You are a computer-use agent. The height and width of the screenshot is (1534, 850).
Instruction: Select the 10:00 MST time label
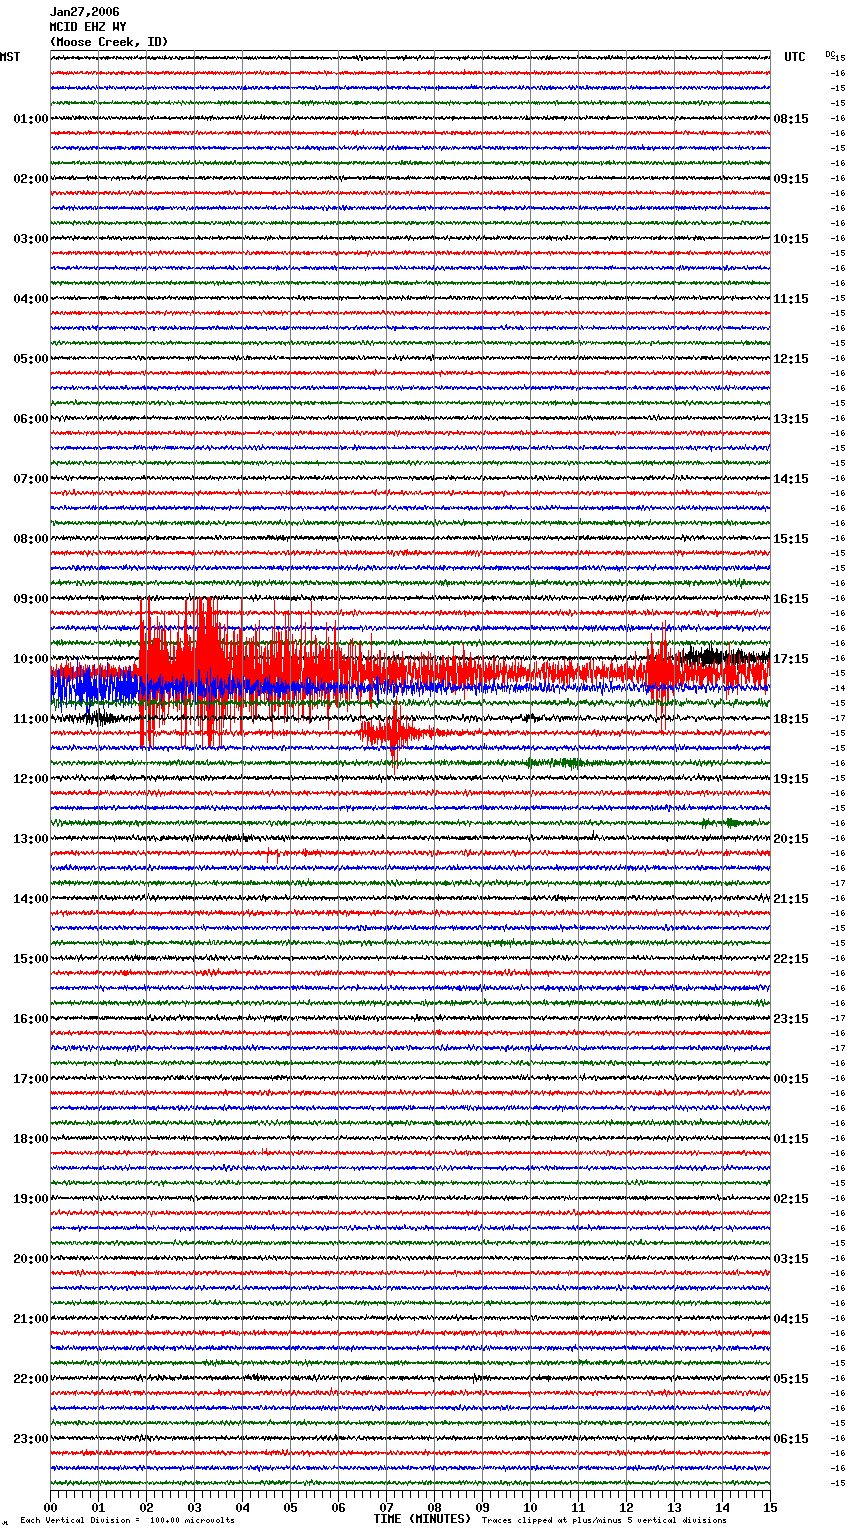[31, 659]
